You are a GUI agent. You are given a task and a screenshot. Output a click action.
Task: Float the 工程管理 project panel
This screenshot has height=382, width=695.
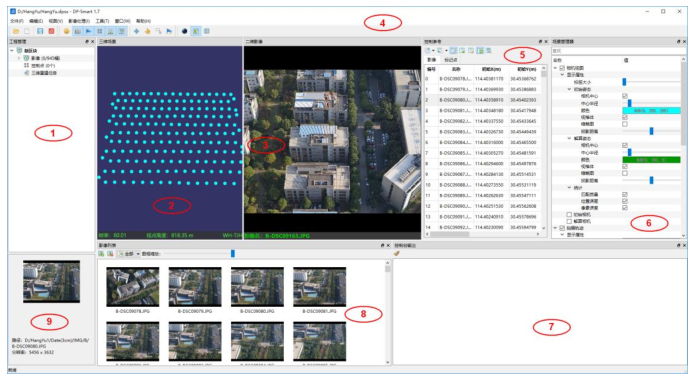click(x=87, y=41)
